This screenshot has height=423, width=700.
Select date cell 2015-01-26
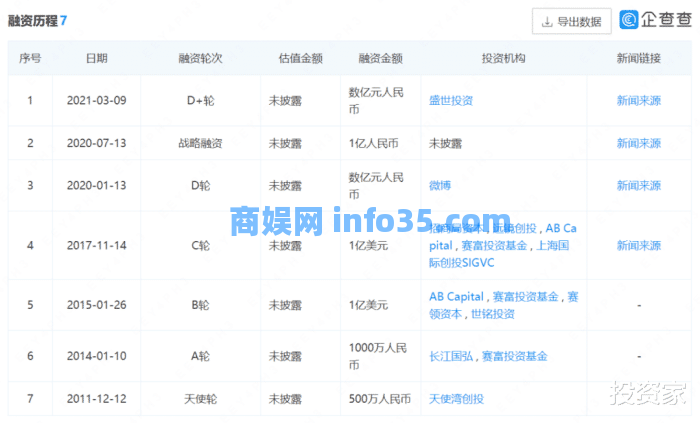point(96,305)
